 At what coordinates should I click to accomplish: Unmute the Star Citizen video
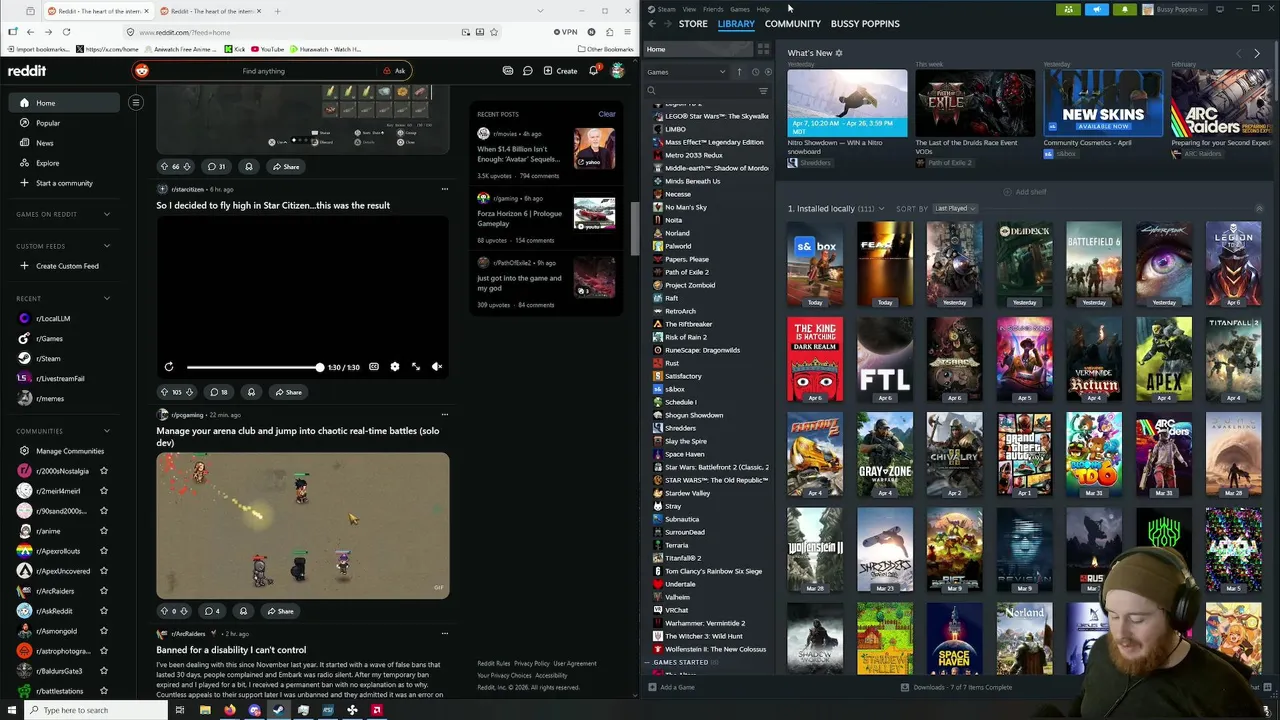point(437,367)
